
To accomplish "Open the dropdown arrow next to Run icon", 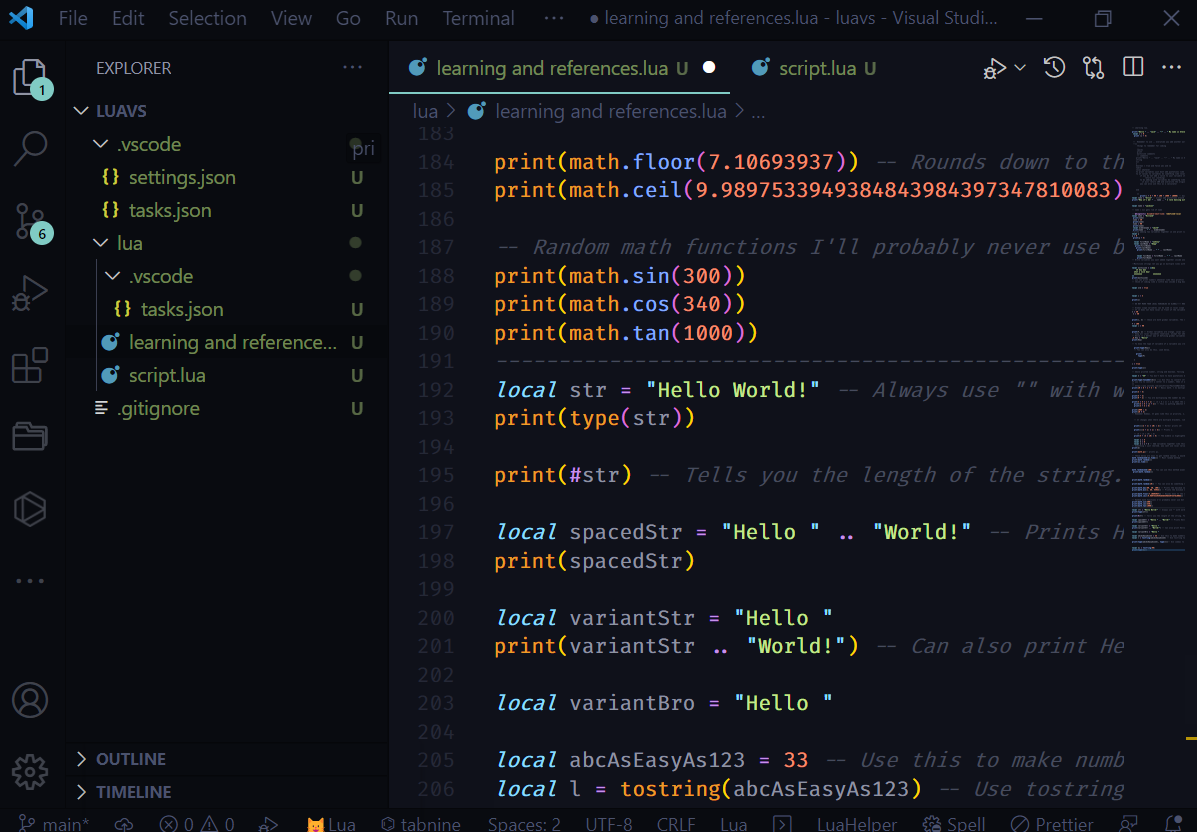I will pos(1020,68).
